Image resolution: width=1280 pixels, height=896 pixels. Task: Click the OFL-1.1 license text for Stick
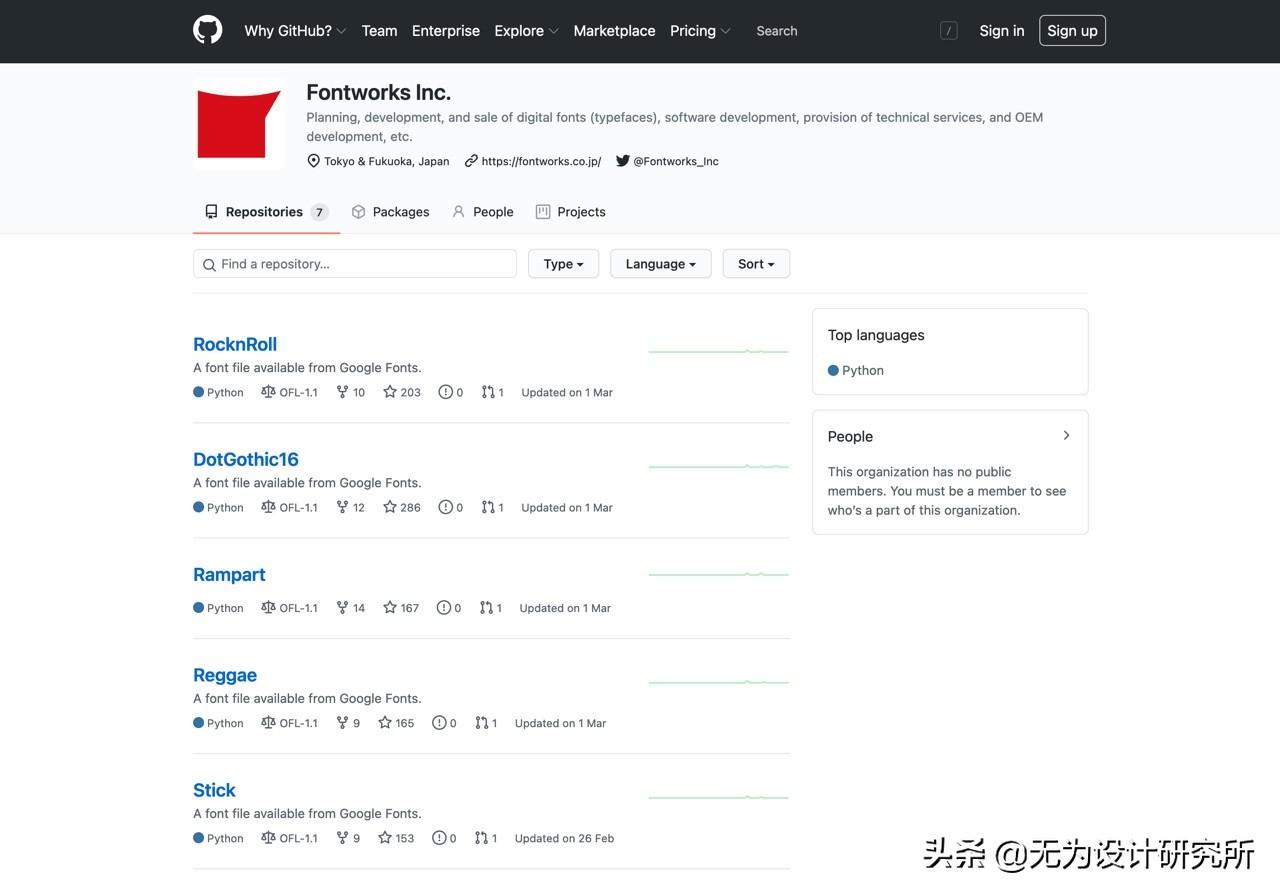[298, 838]
